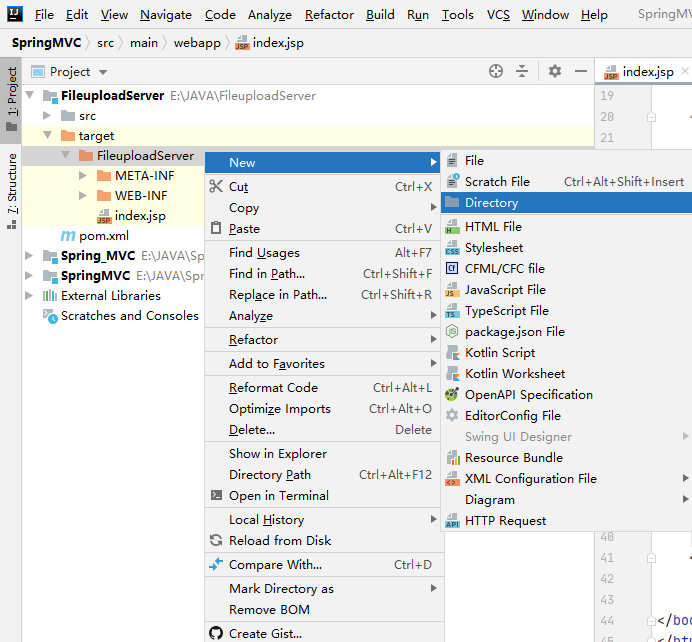Select the Kotlin Script file type icon
This screenshot has width=692, height=642.
point(452,353)
